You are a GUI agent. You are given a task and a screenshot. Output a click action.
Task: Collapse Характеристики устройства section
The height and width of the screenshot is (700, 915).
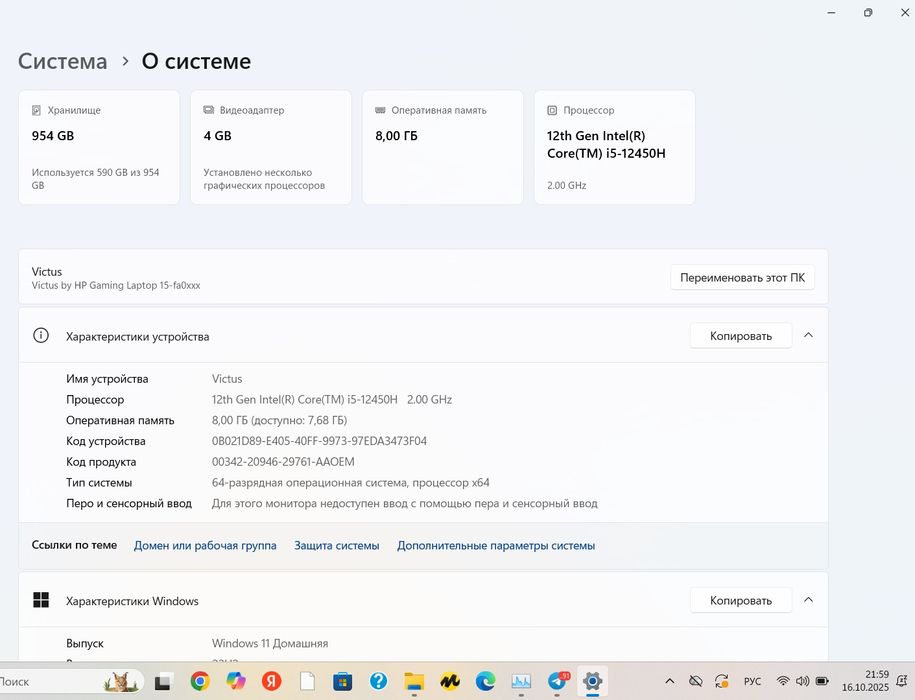pyautogui.click(x=808, y=335)
